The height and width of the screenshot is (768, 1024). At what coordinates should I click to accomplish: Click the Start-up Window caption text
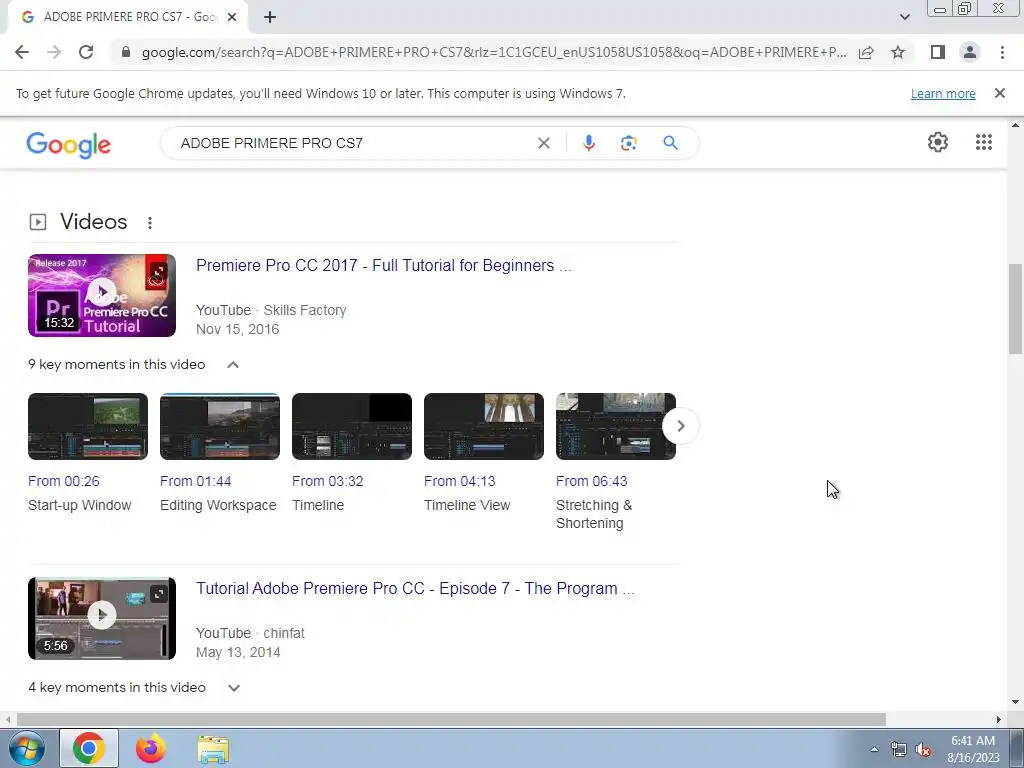[x=80, y=505]
